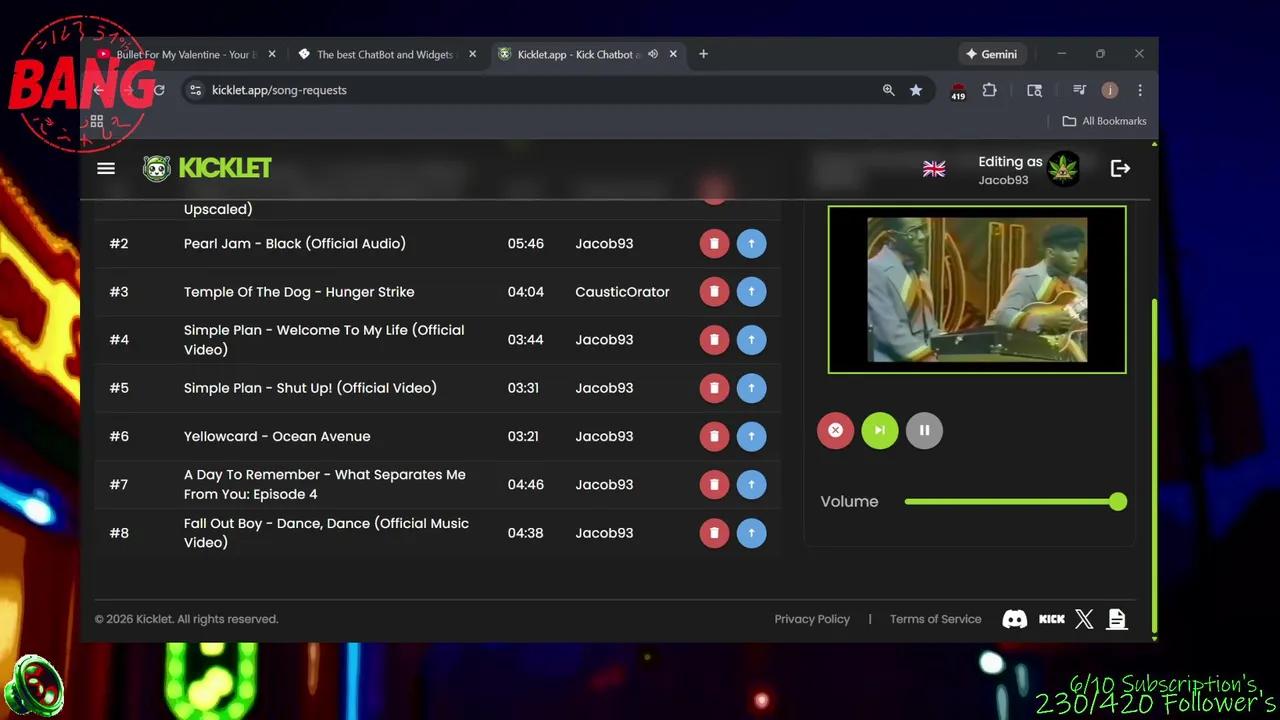The width and height of the screenshot is (1280, 720).
Task: Delete Yellowcard - Ocean Avenue request
Action: click(x=714, y=436)
